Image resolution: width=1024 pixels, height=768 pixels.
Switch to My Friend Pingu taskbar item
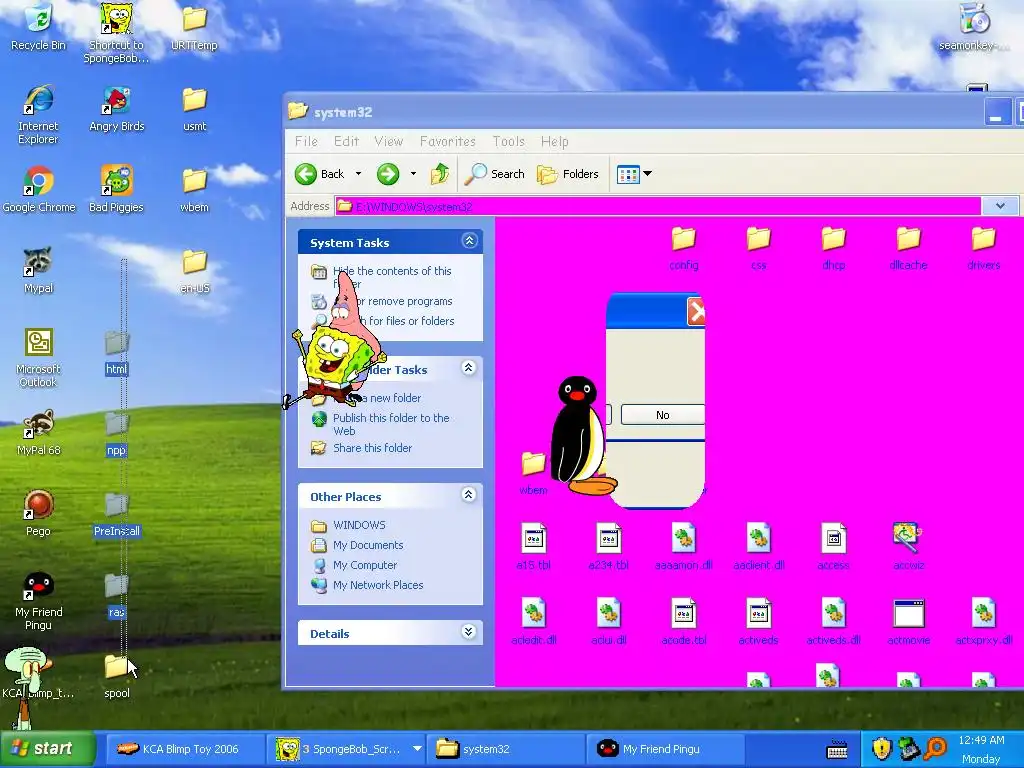pos(667,749)
